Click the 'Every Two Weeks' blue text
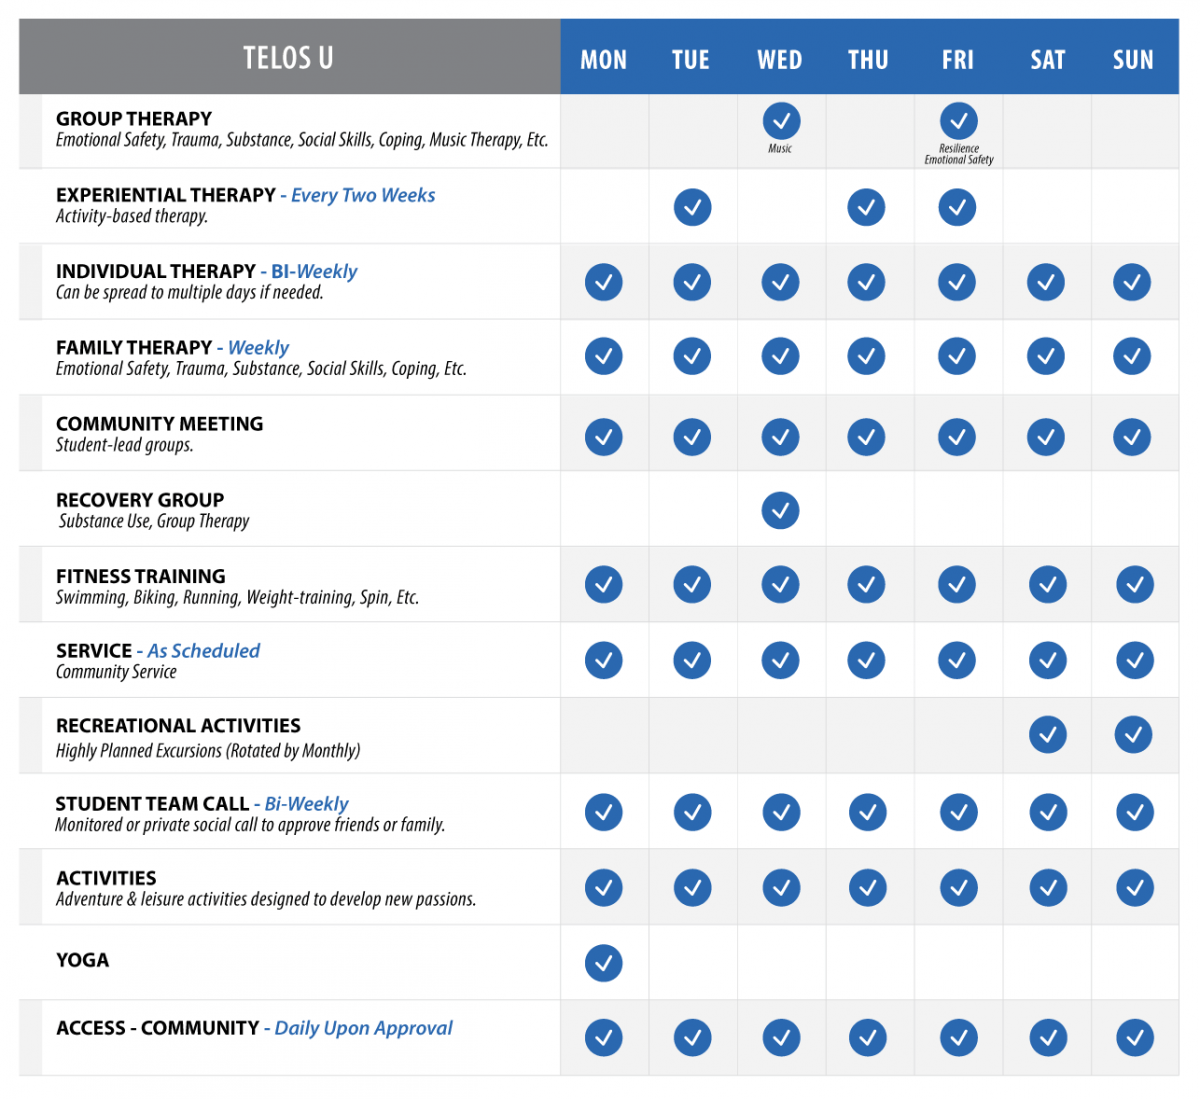1200x1099 pixels. 363,195
